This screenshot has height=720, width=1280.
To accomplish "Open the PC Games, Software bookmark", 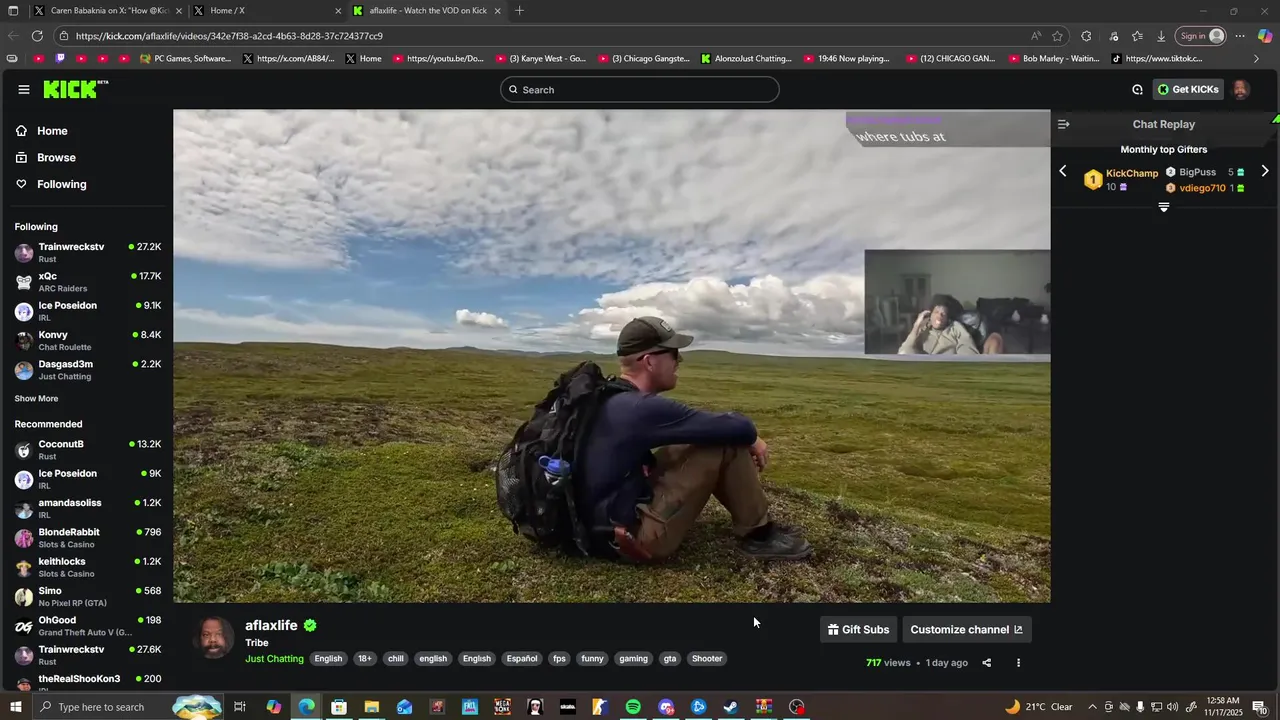I will click(186, 59).
